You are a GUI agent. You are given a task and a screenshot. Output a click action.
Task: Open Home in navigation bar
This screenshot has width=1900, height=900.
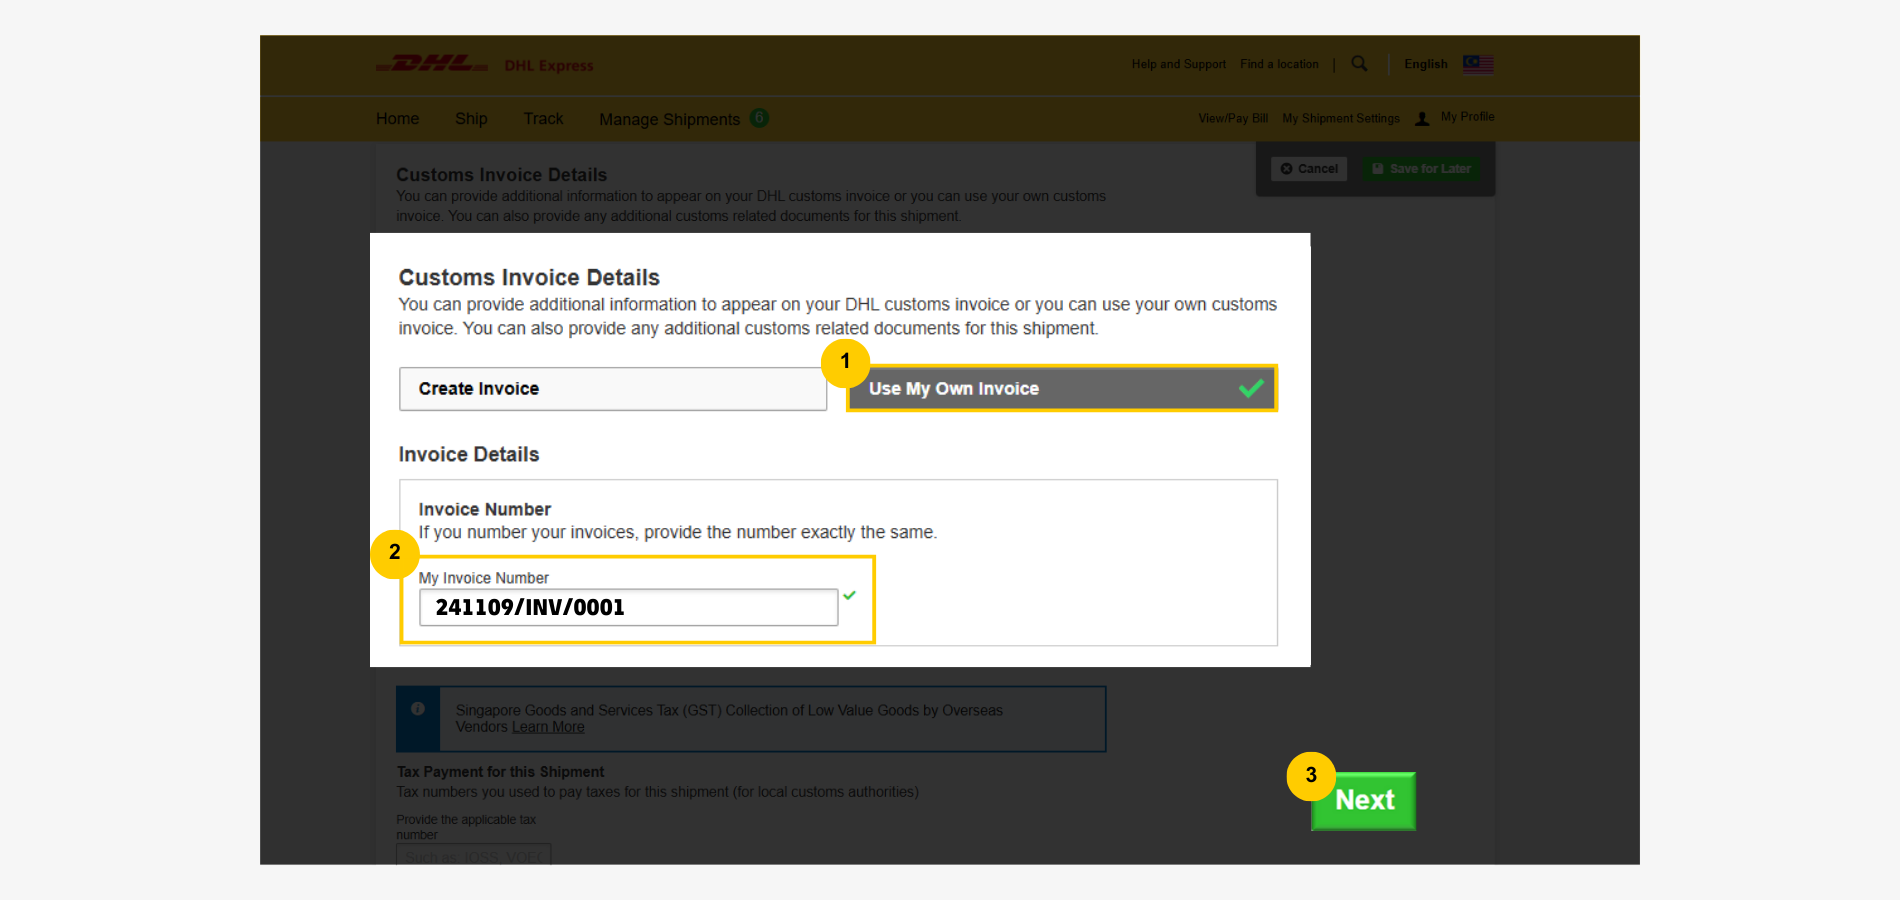coord(397,118)
